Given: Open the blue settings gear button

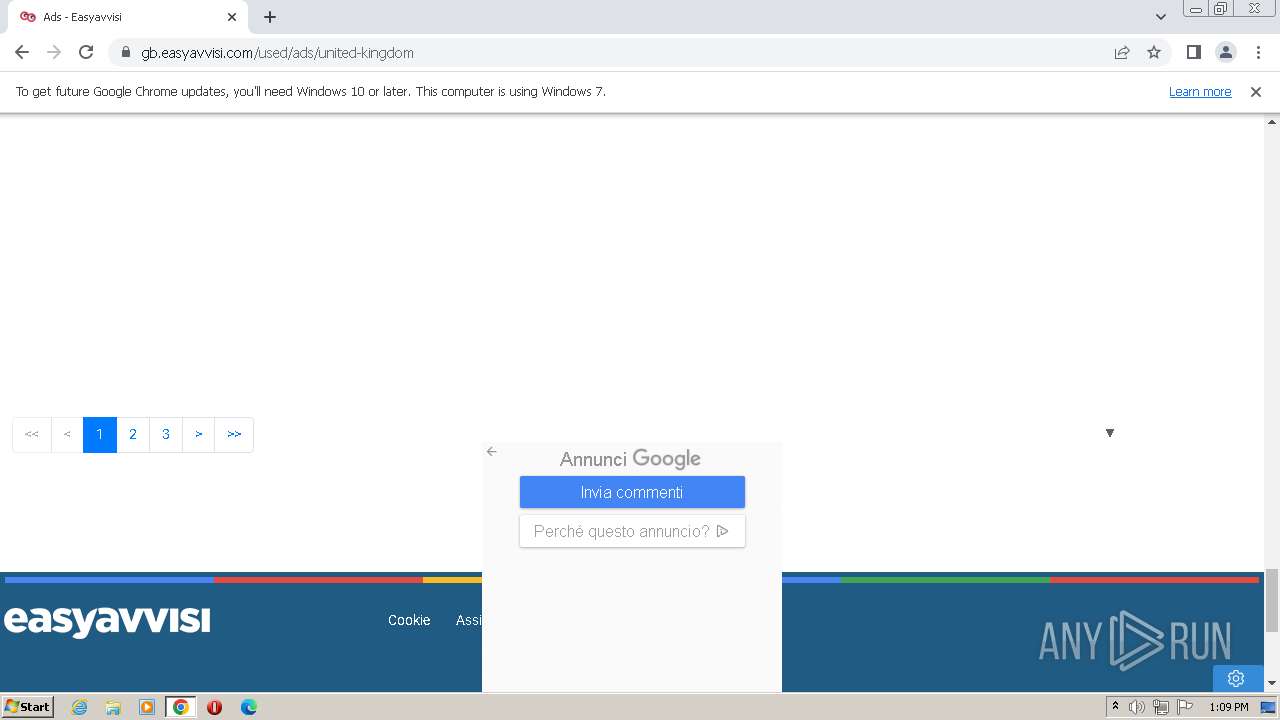Looking at the screenshot, I should click(x=1236, y=678).
